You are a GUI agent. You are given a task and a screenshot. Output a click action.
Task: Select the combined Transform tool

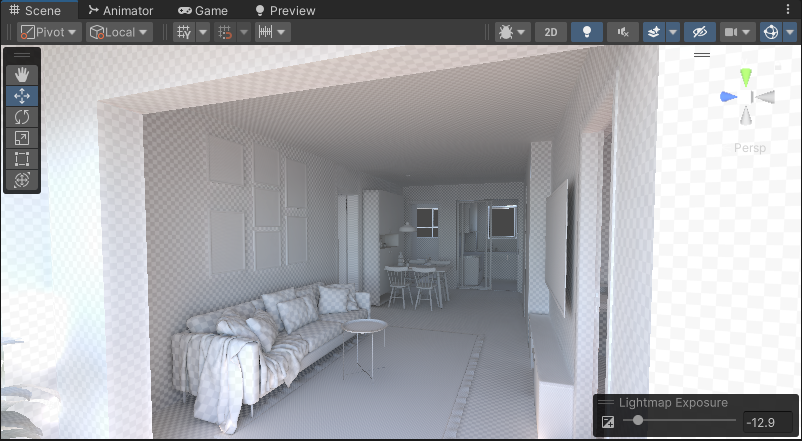[x=22, y=180]
